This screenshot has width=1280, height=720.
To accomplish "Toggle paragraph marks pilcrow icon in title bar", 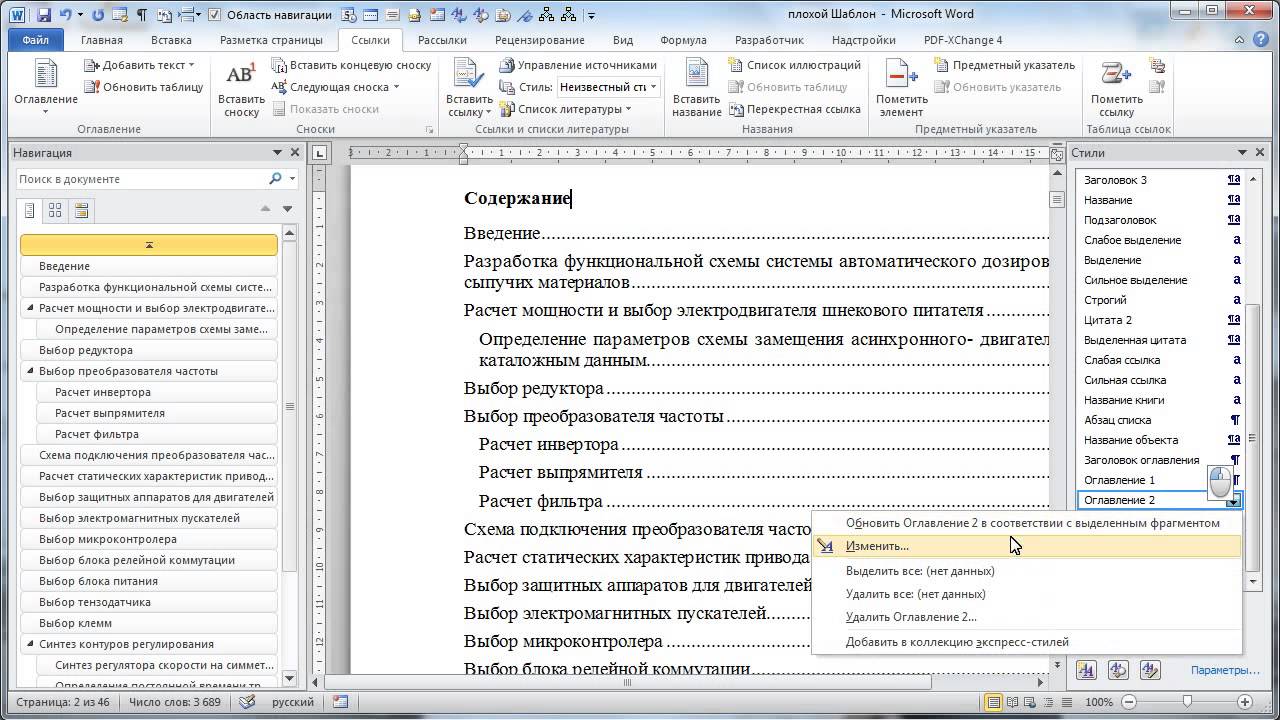I will pyautogui.click(x=141, y=15).
